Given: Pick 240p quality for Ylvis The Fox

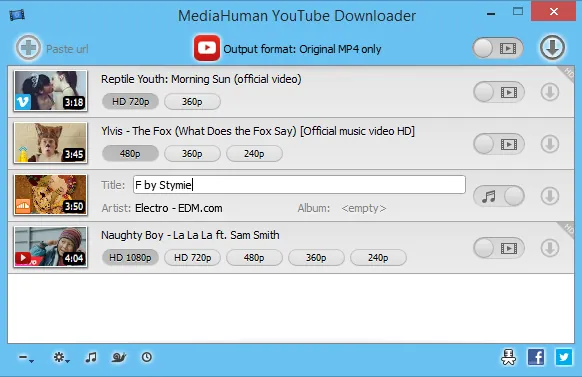Looking at the screenshot, I should (254, 154).
